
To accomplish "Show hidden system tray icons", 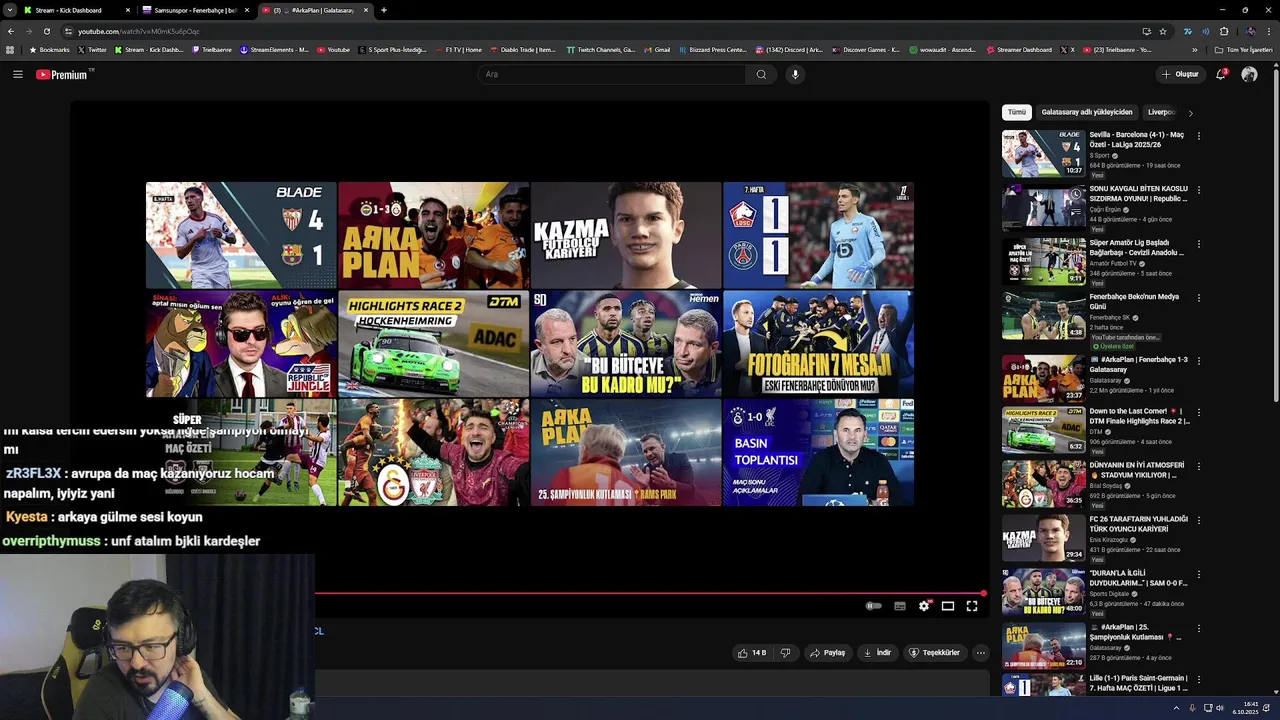I will coord(1176,708).
